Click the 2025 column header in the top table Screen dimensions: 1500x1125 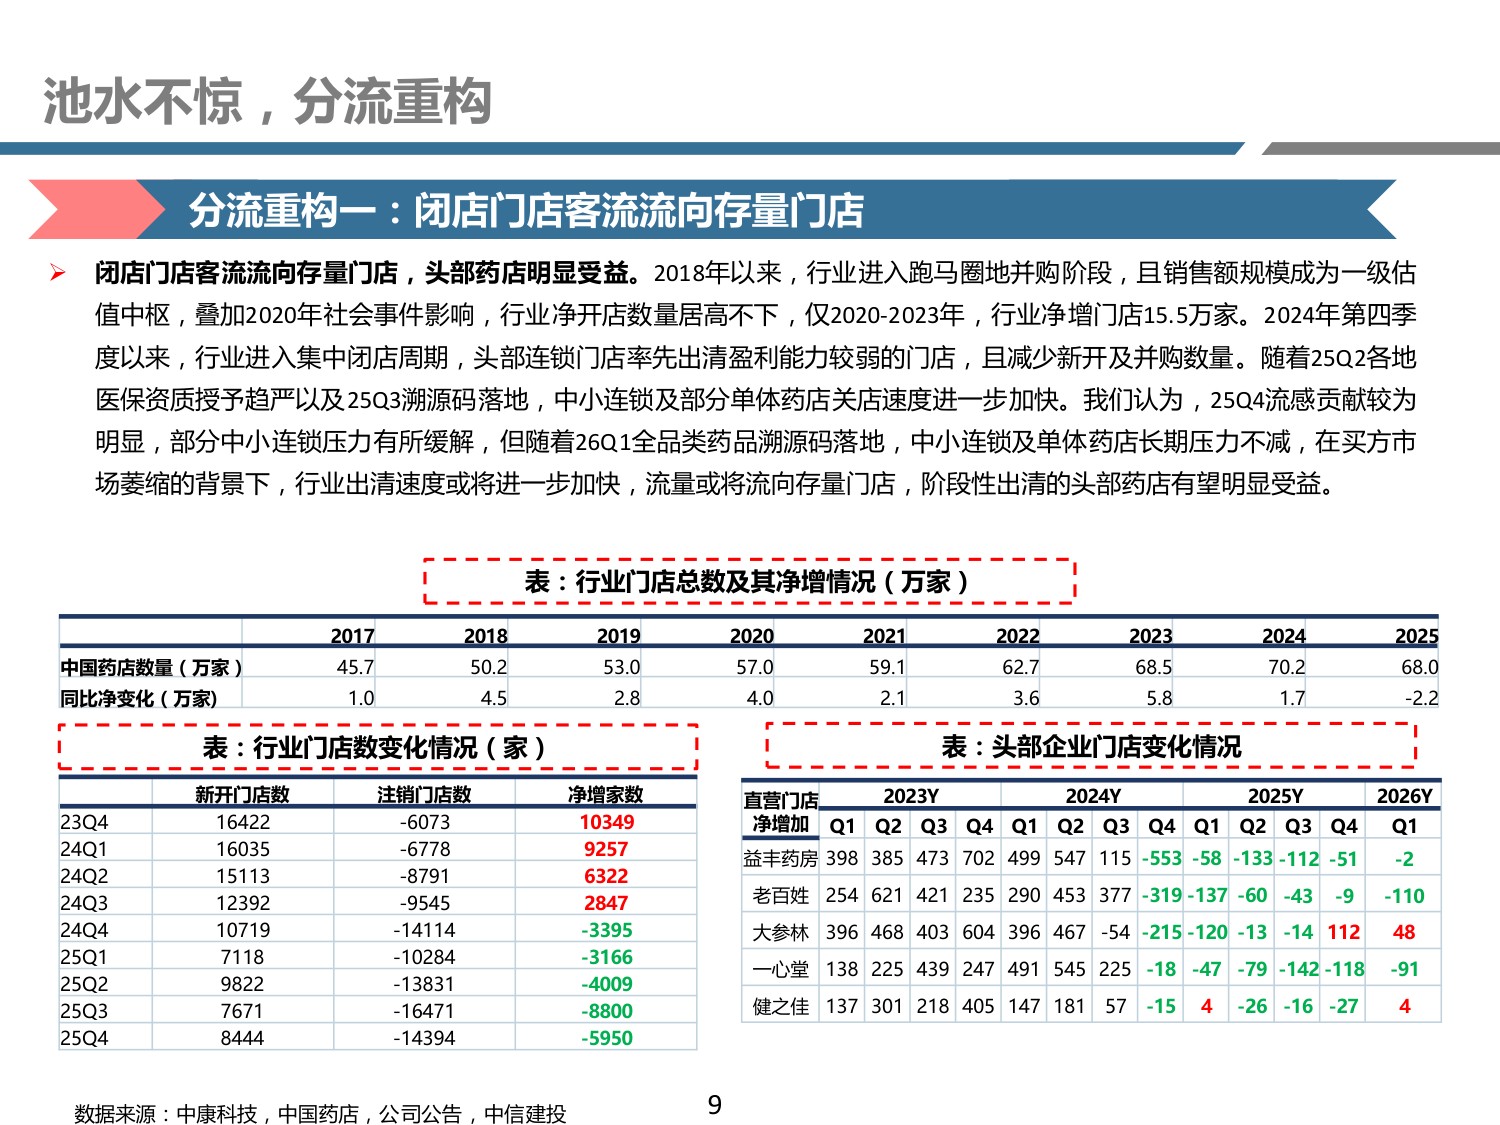(x=1416, y=636)
